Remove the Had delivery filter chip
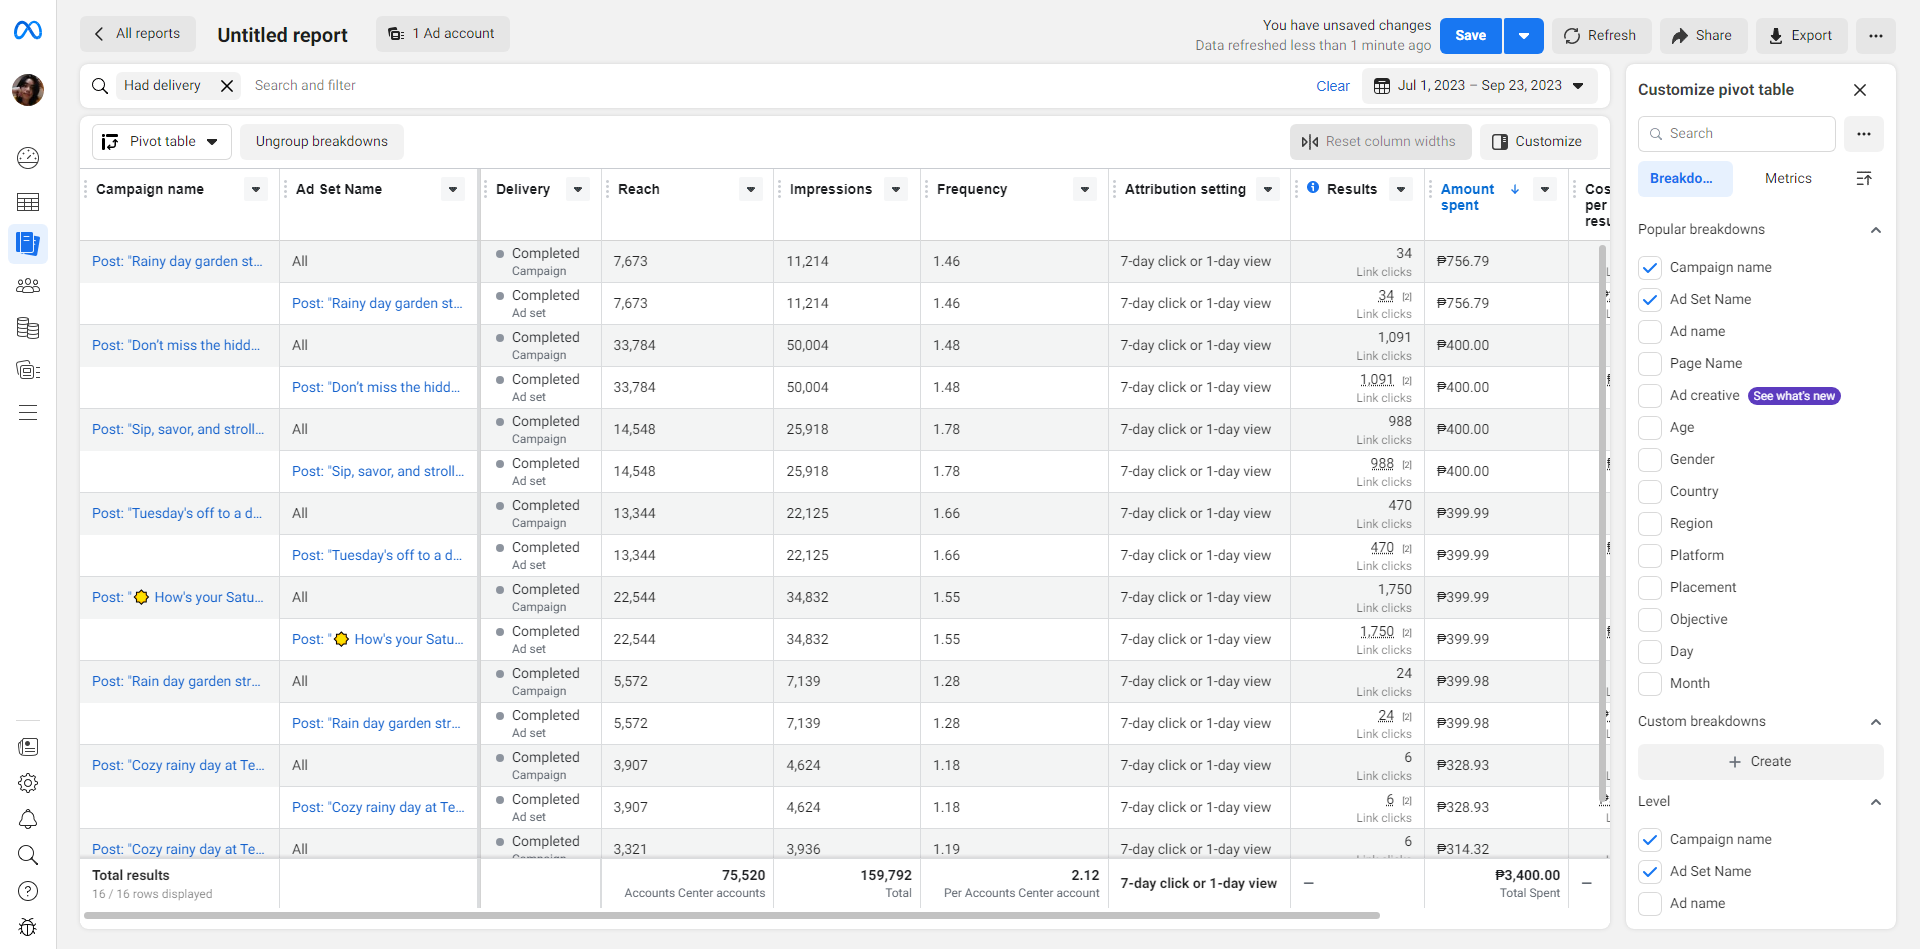 (227, 86)
